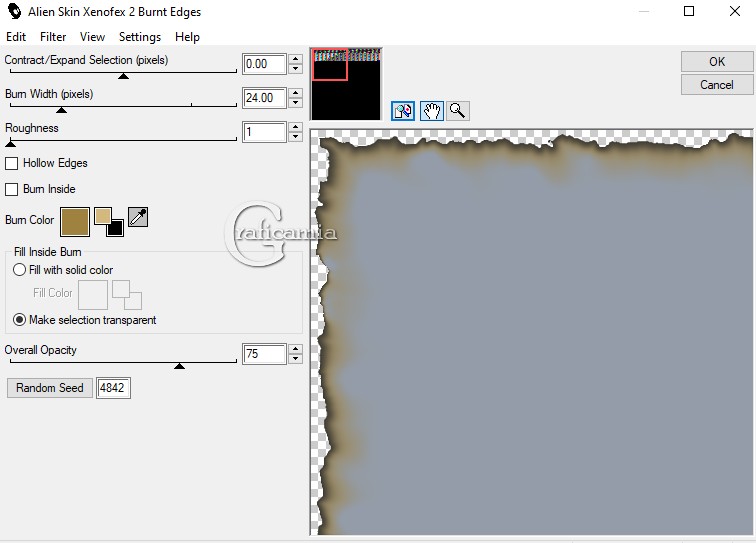The height and width of the screenshot is (543, 756).
Task: Click the navigator thumbnail preview
Action: point(346,84)
